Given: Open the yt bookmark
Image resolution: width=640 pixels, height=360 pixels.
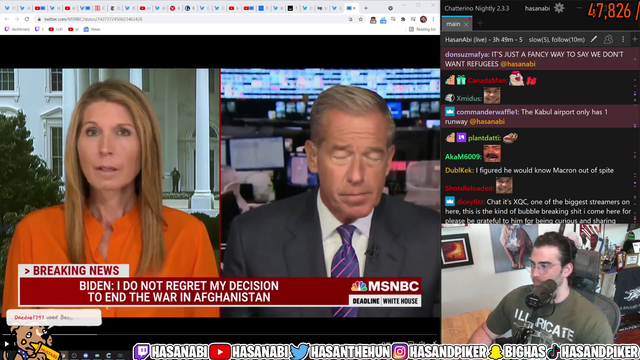Looking at the screenshot, I should pyautogui.click(x=73, y=29).
